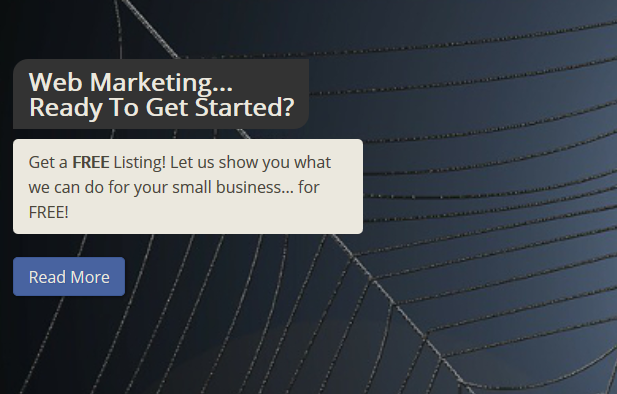Click the word "Started?" in the heading

pyautogui.click(x=245, y=107)
